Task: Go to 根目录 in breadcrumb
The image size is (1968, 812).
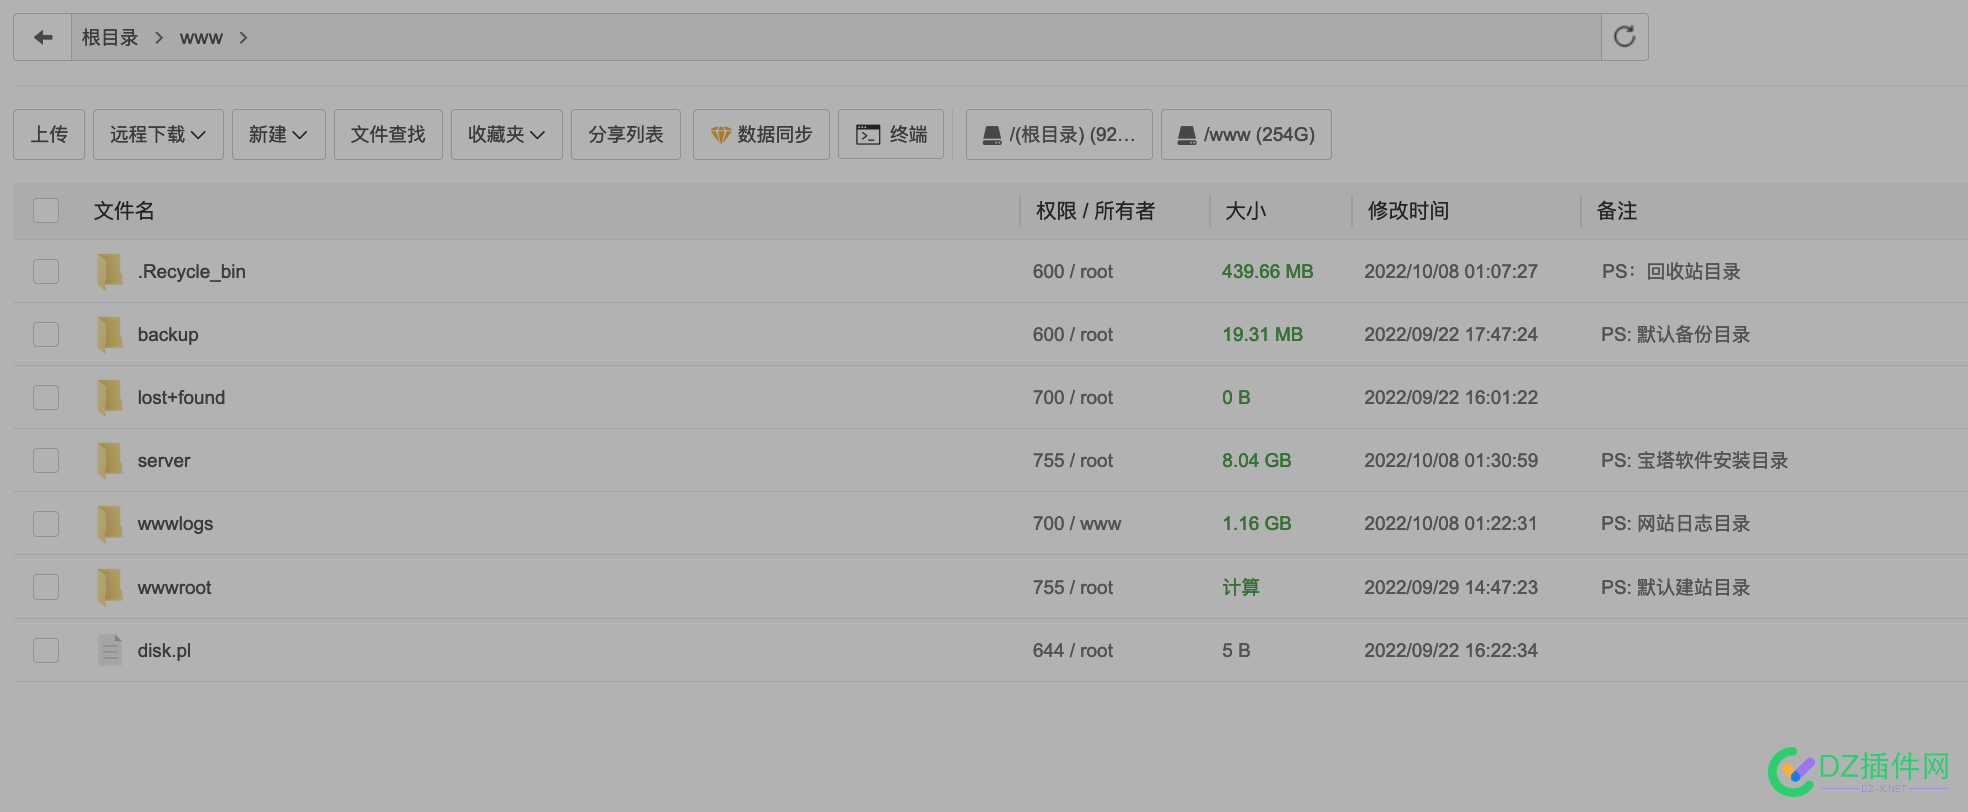Action: point(110,37)
